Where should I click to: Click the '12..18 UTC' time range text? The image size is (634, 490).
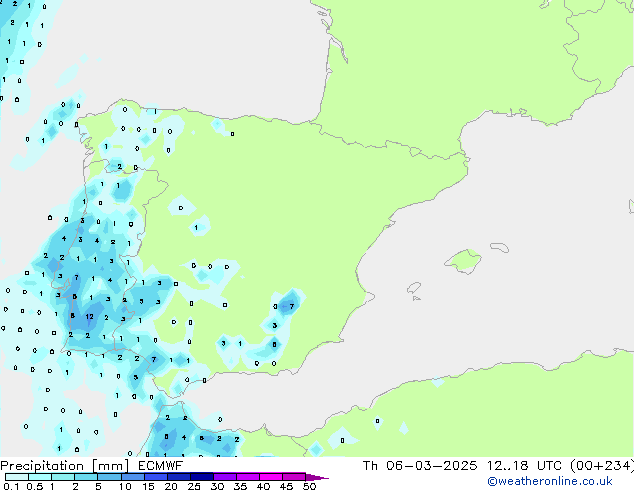(x=525, y=466)
